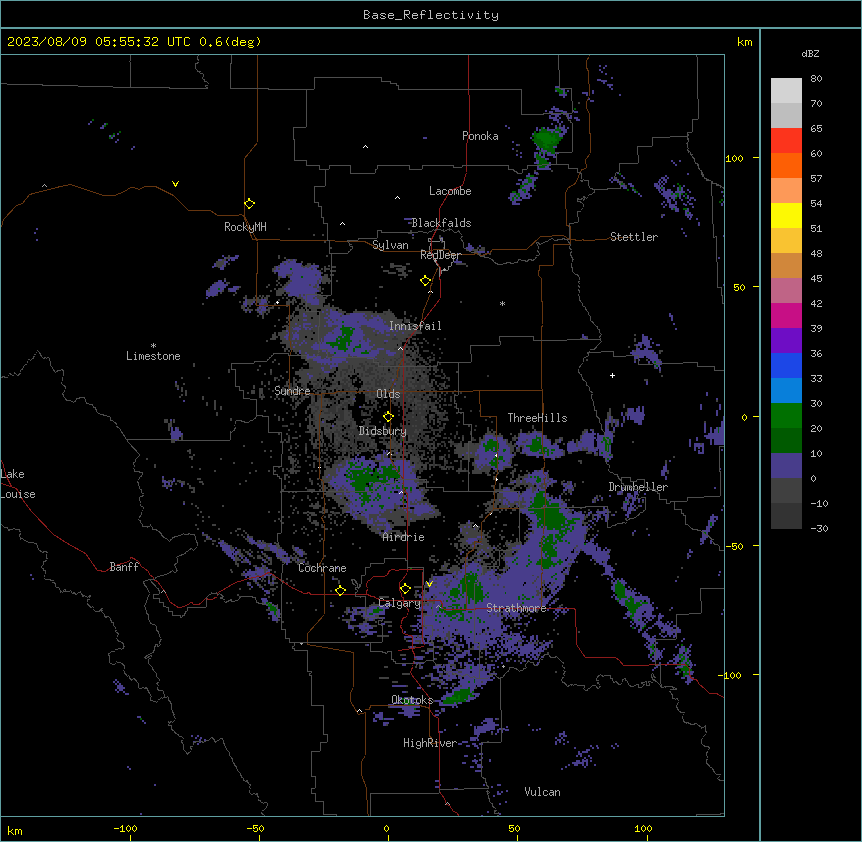Click the Strathmore city label
862x842 pixels.
516,608
